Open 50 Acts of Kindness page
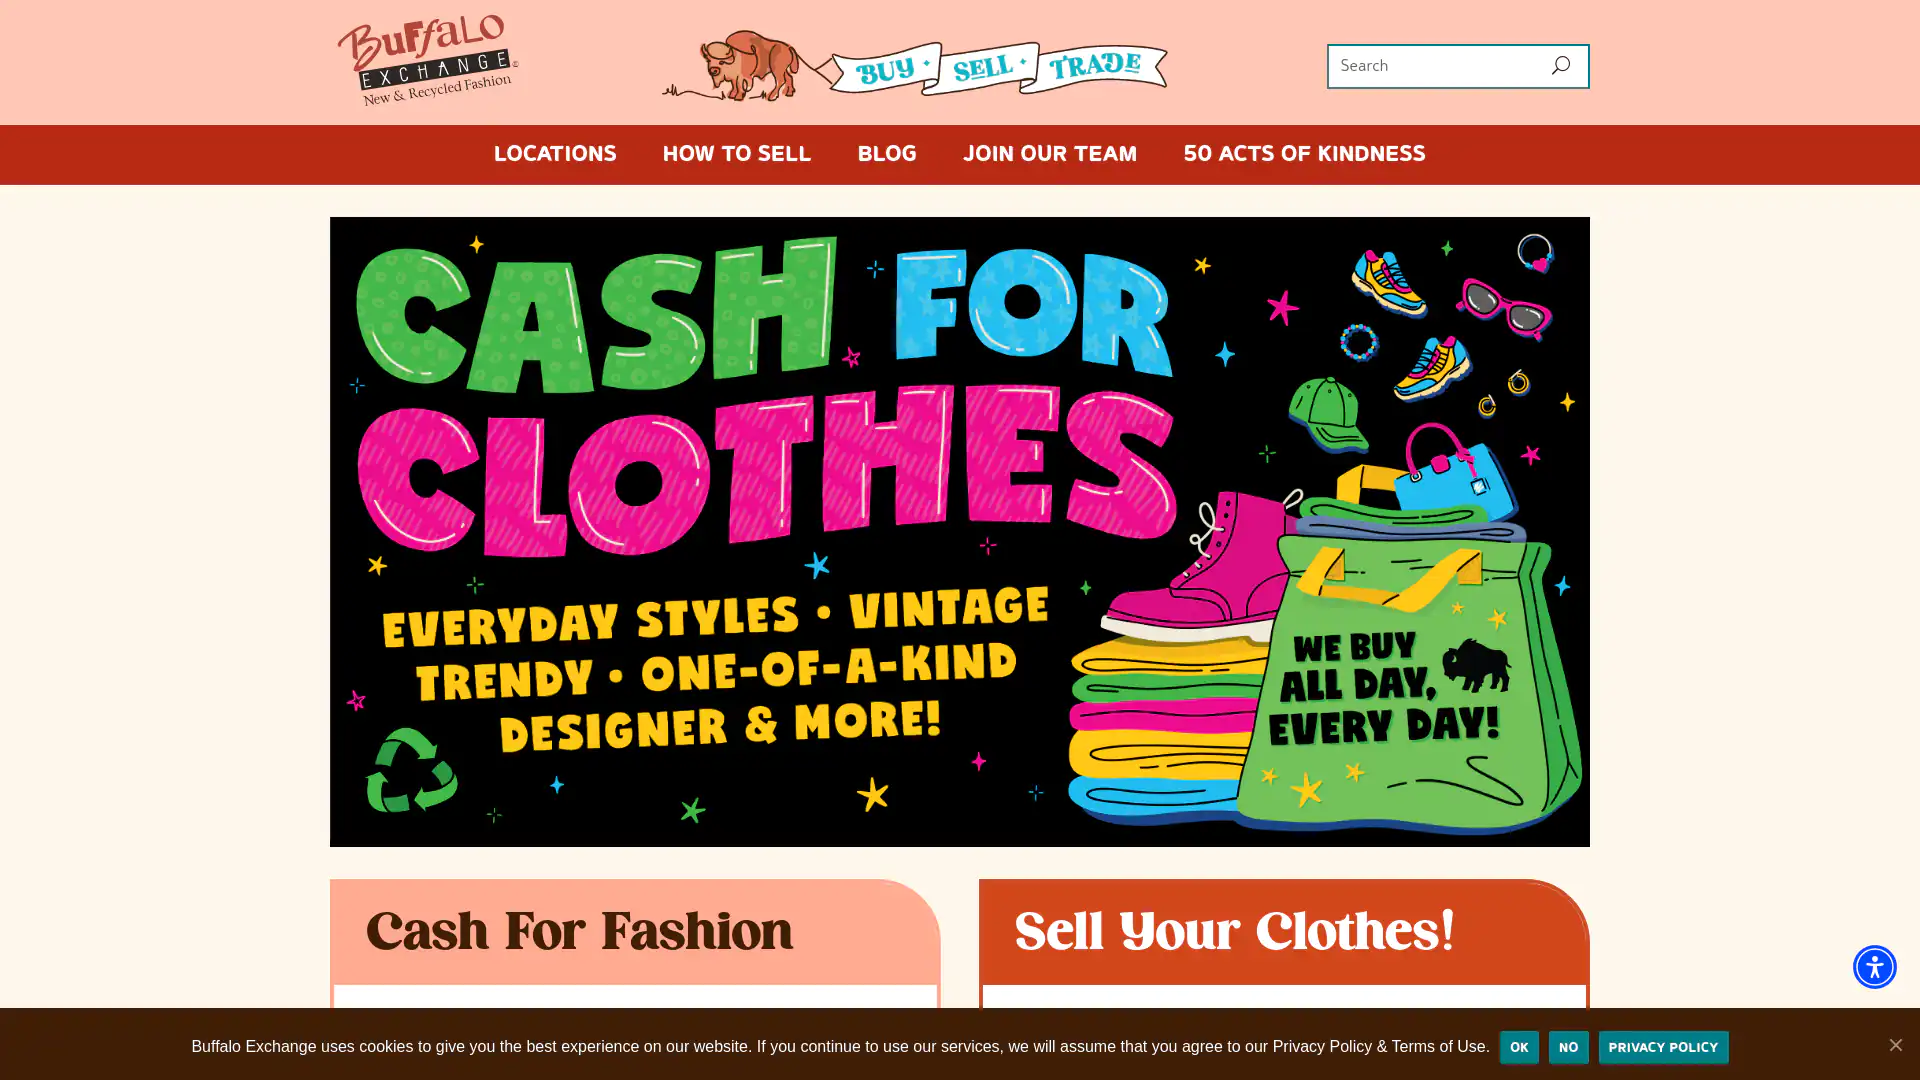Viewport: 1920px width, 1080px height. [1304, 154]
